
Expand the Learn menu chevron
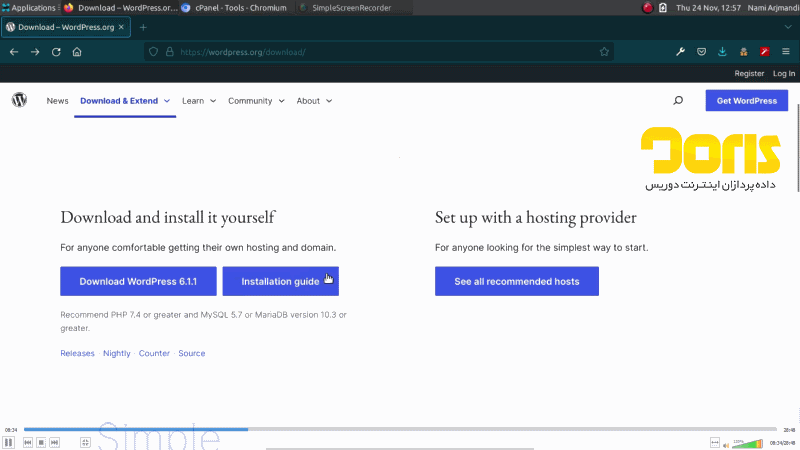pos(213,101)
